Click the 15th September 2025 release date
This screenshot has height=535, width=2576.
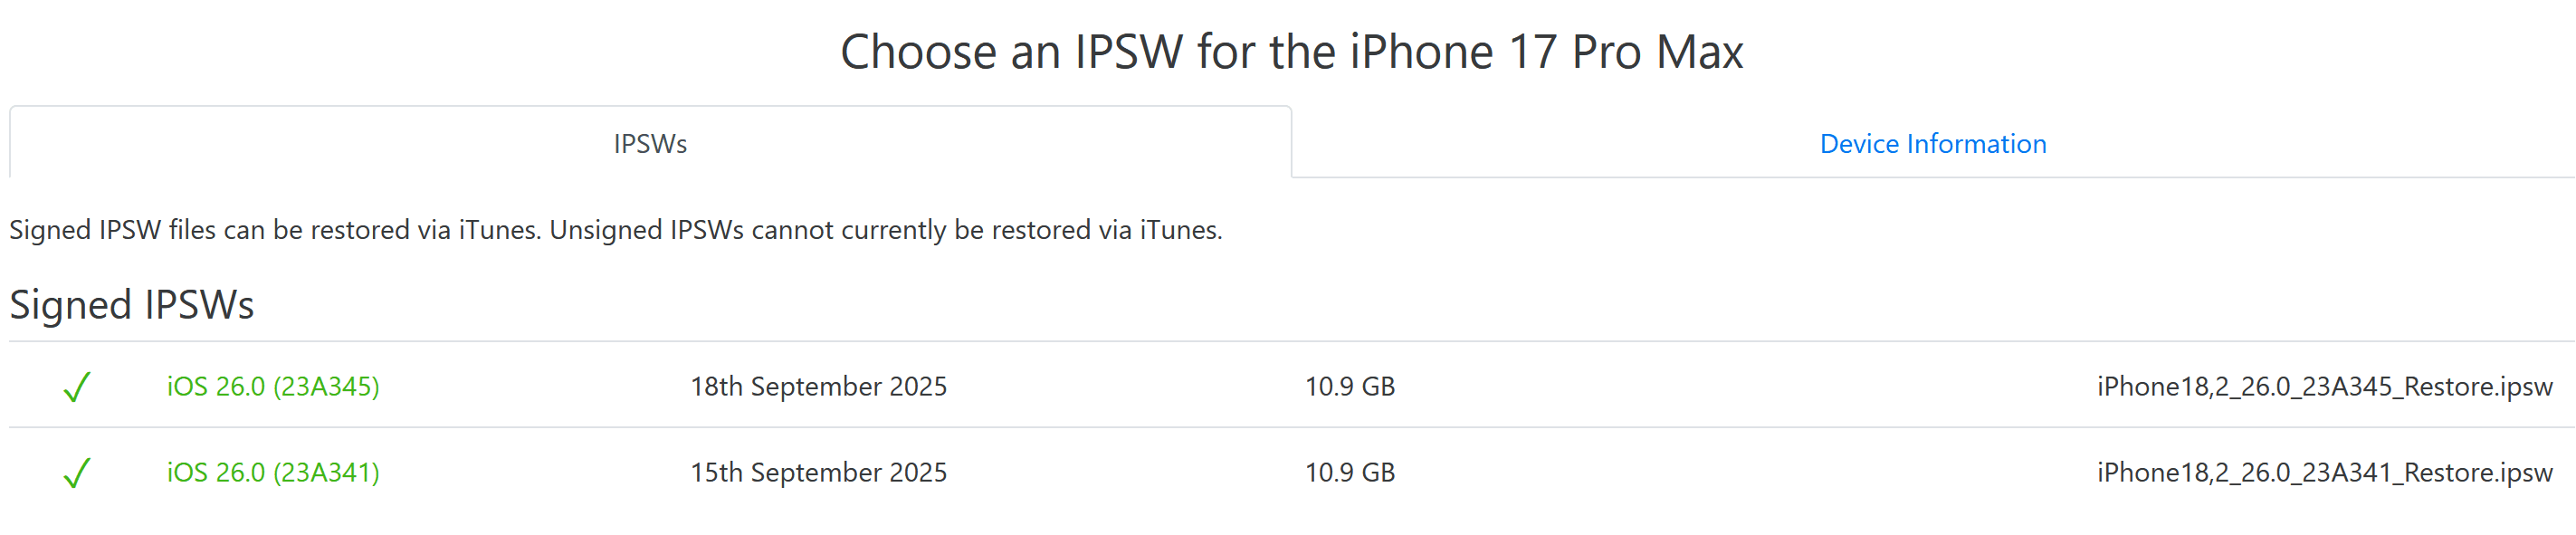[818, 473]
